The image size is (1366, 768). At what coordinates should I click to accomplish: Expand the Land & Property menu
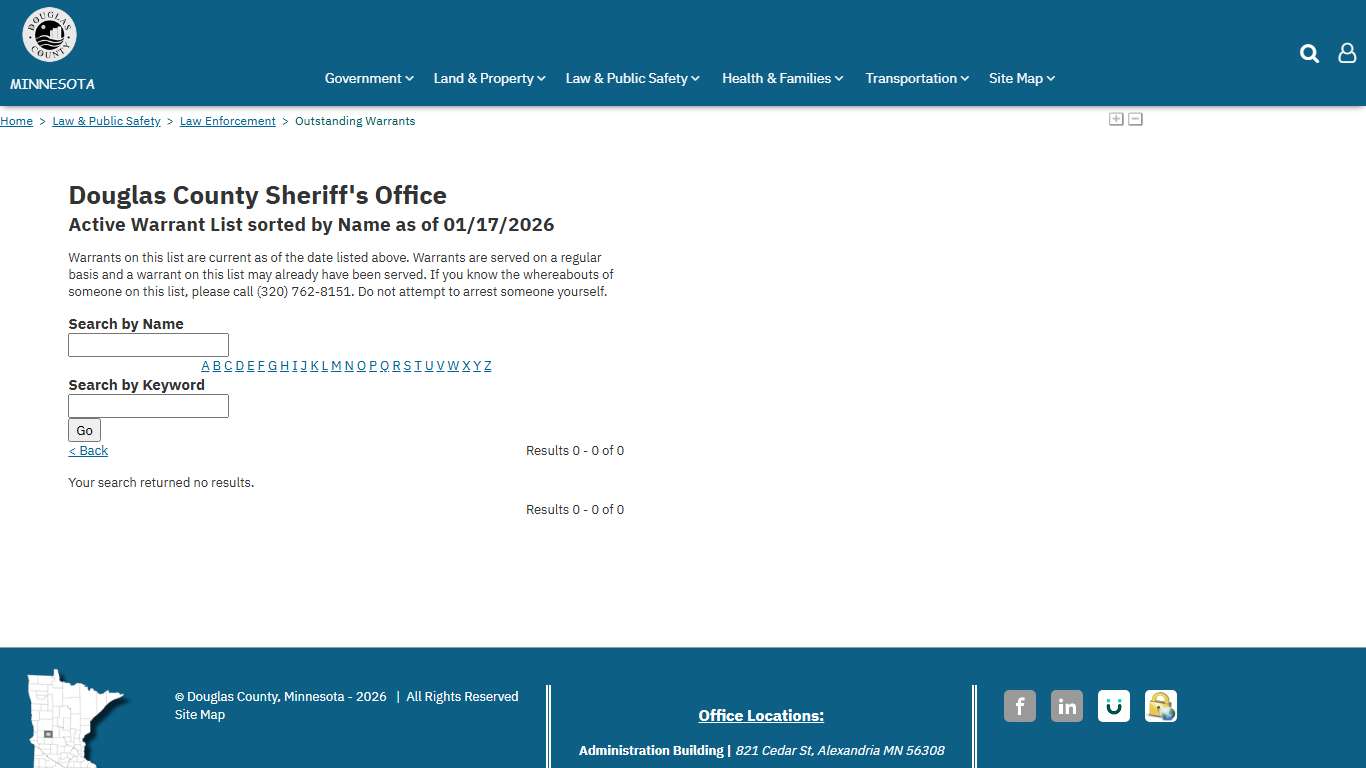click(x=488, y=78)
